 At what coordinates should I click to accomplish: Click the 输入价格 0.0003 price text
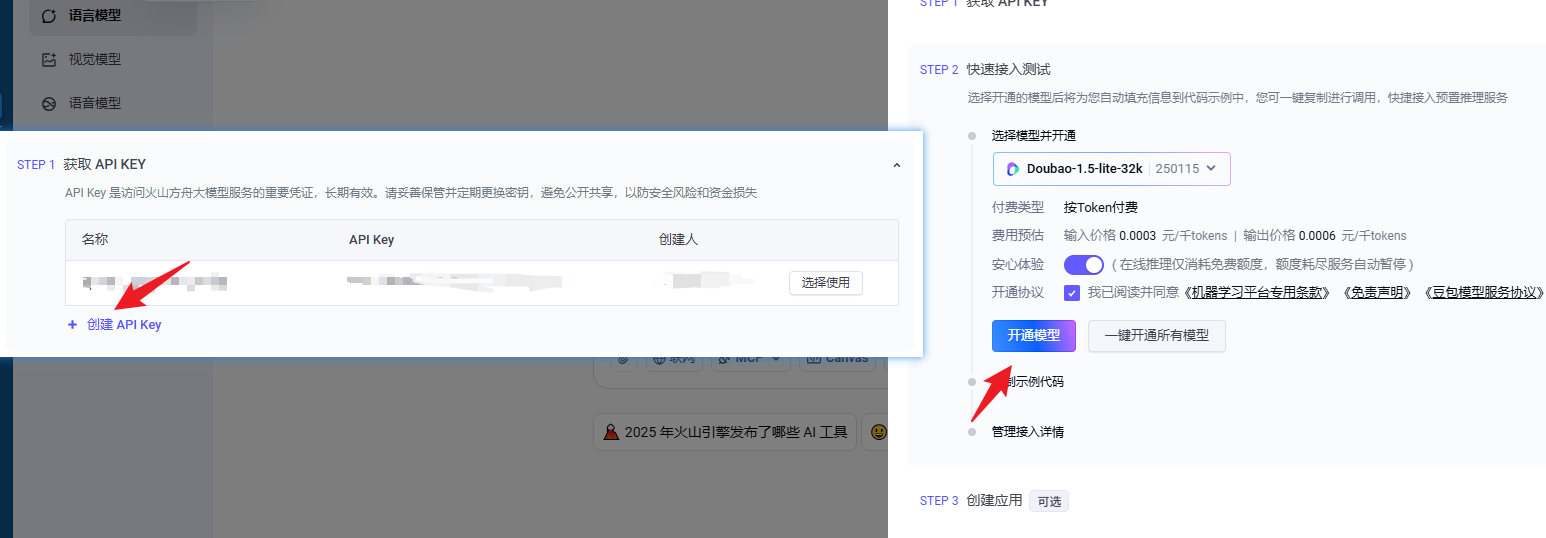(1145, 236)
